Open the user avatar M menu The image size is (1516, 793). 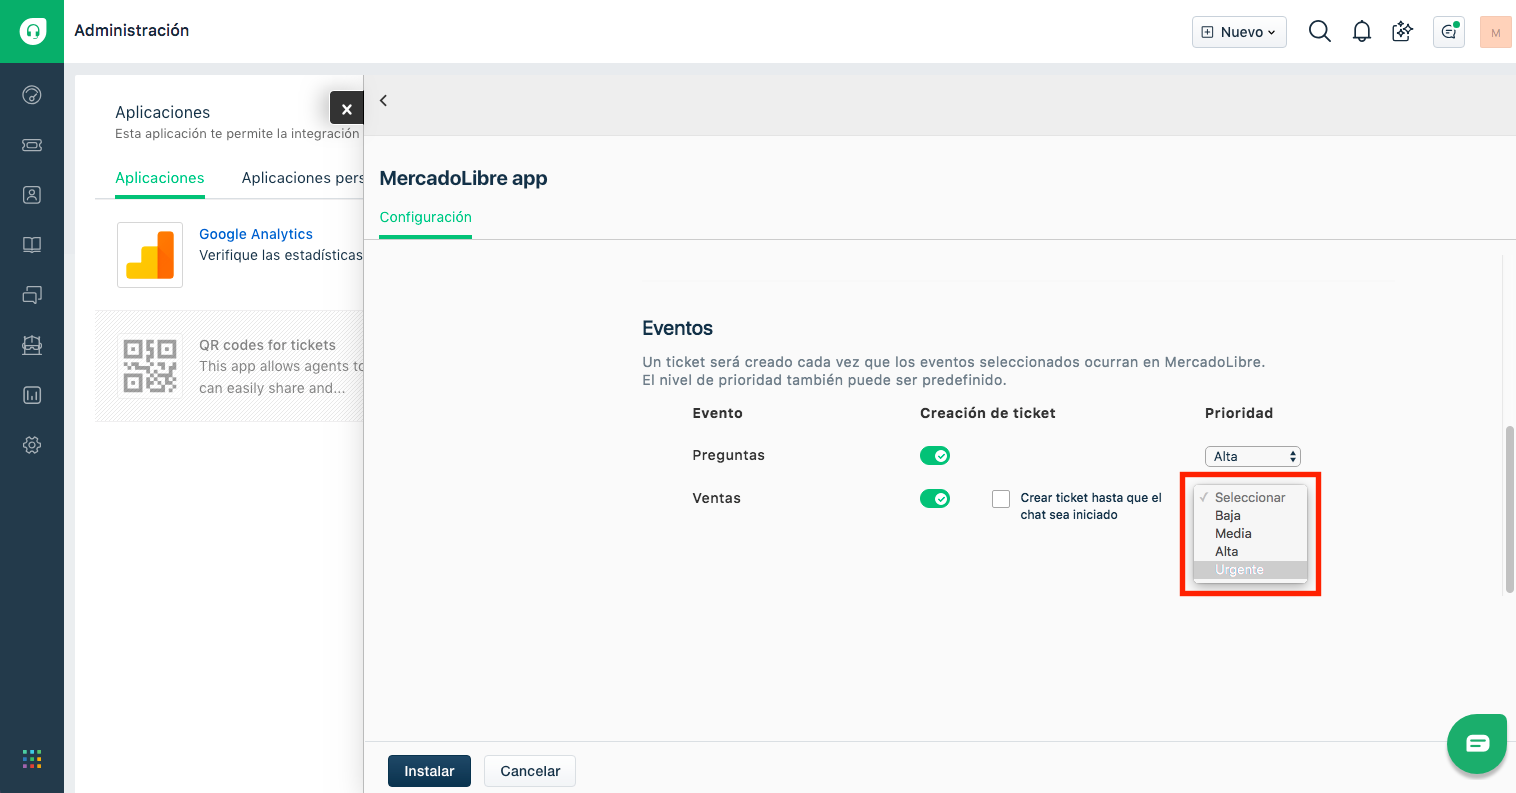click(1496, 32)
